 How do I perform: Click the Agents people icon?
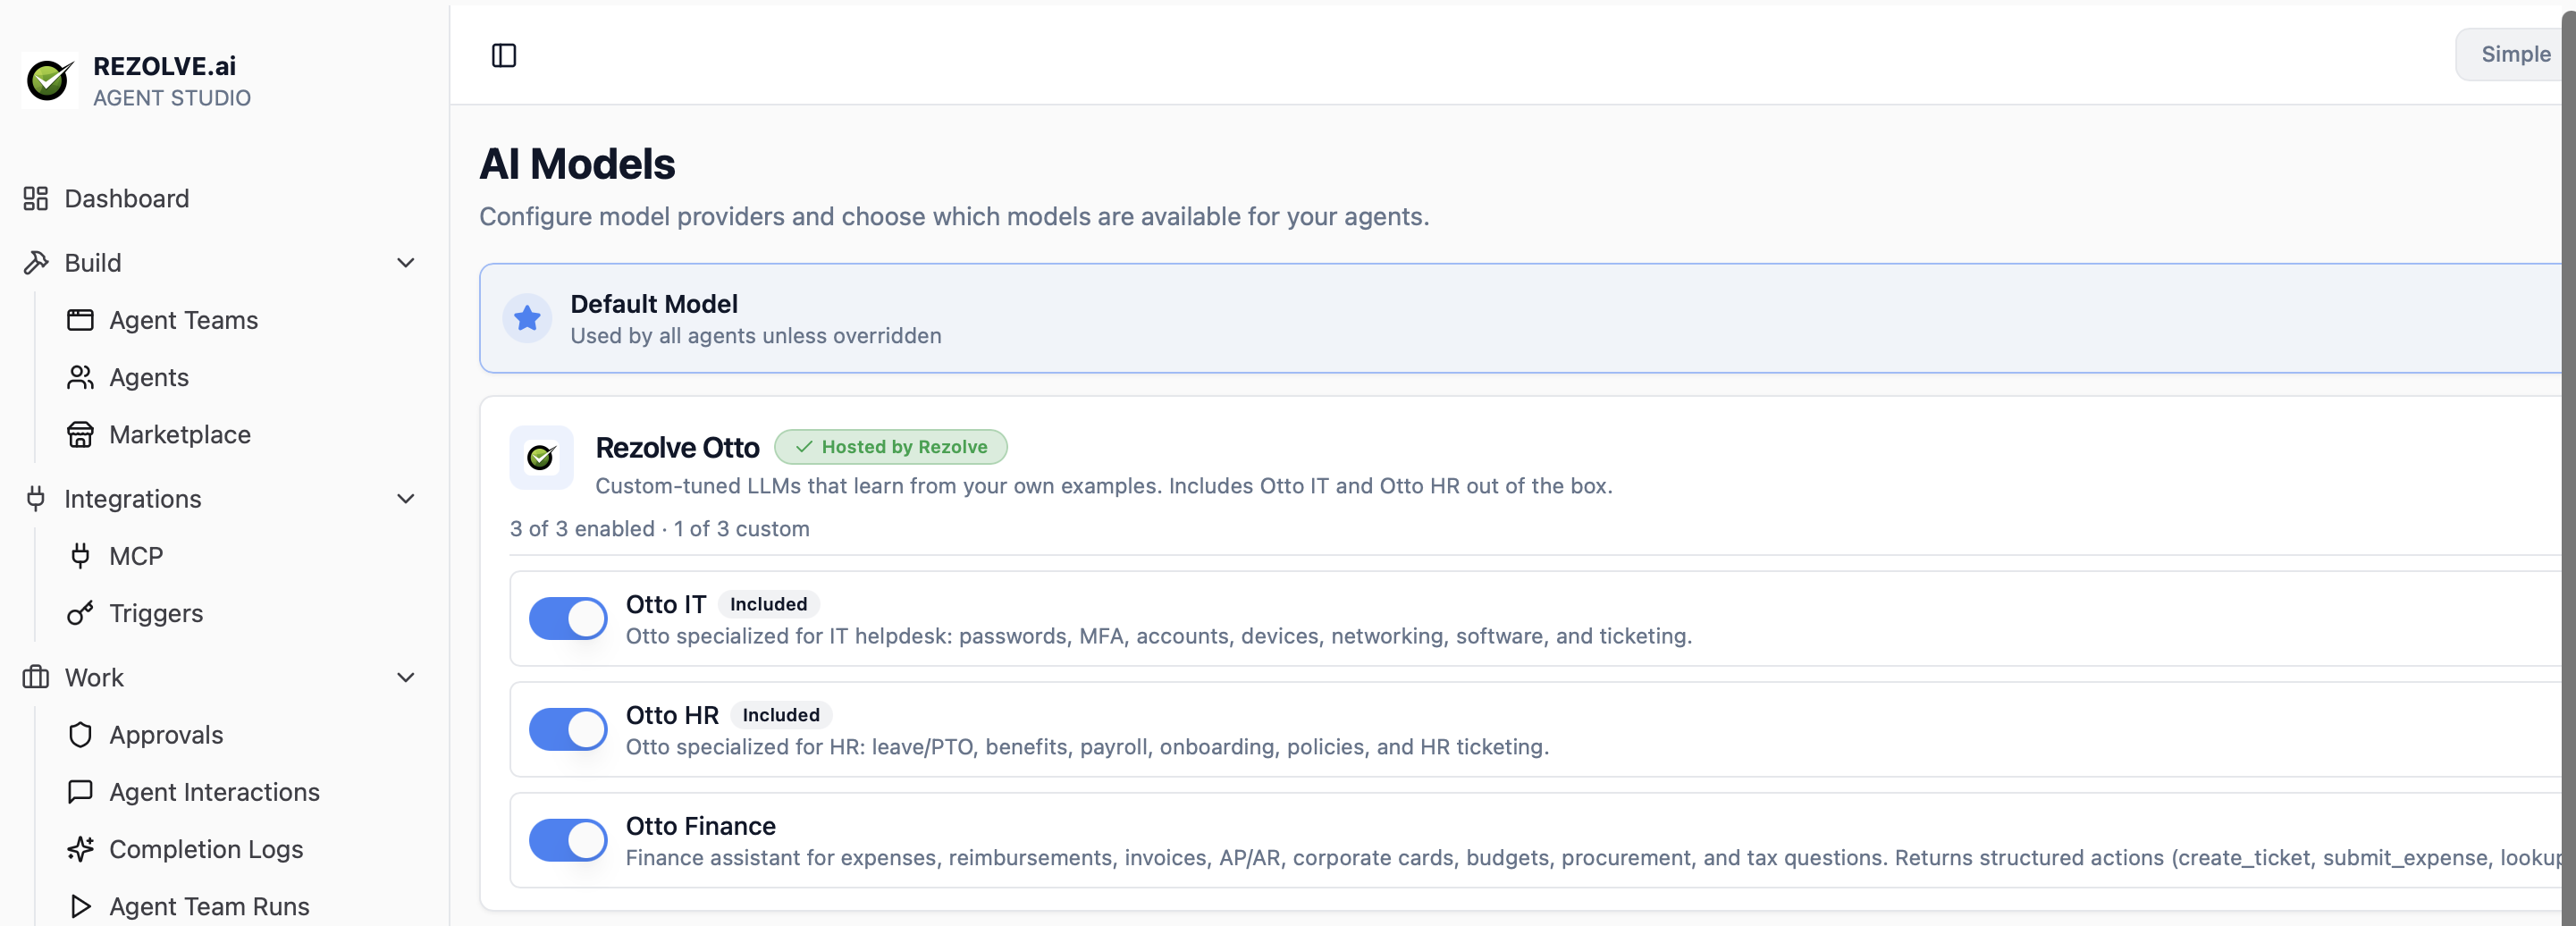coord(80,376)
